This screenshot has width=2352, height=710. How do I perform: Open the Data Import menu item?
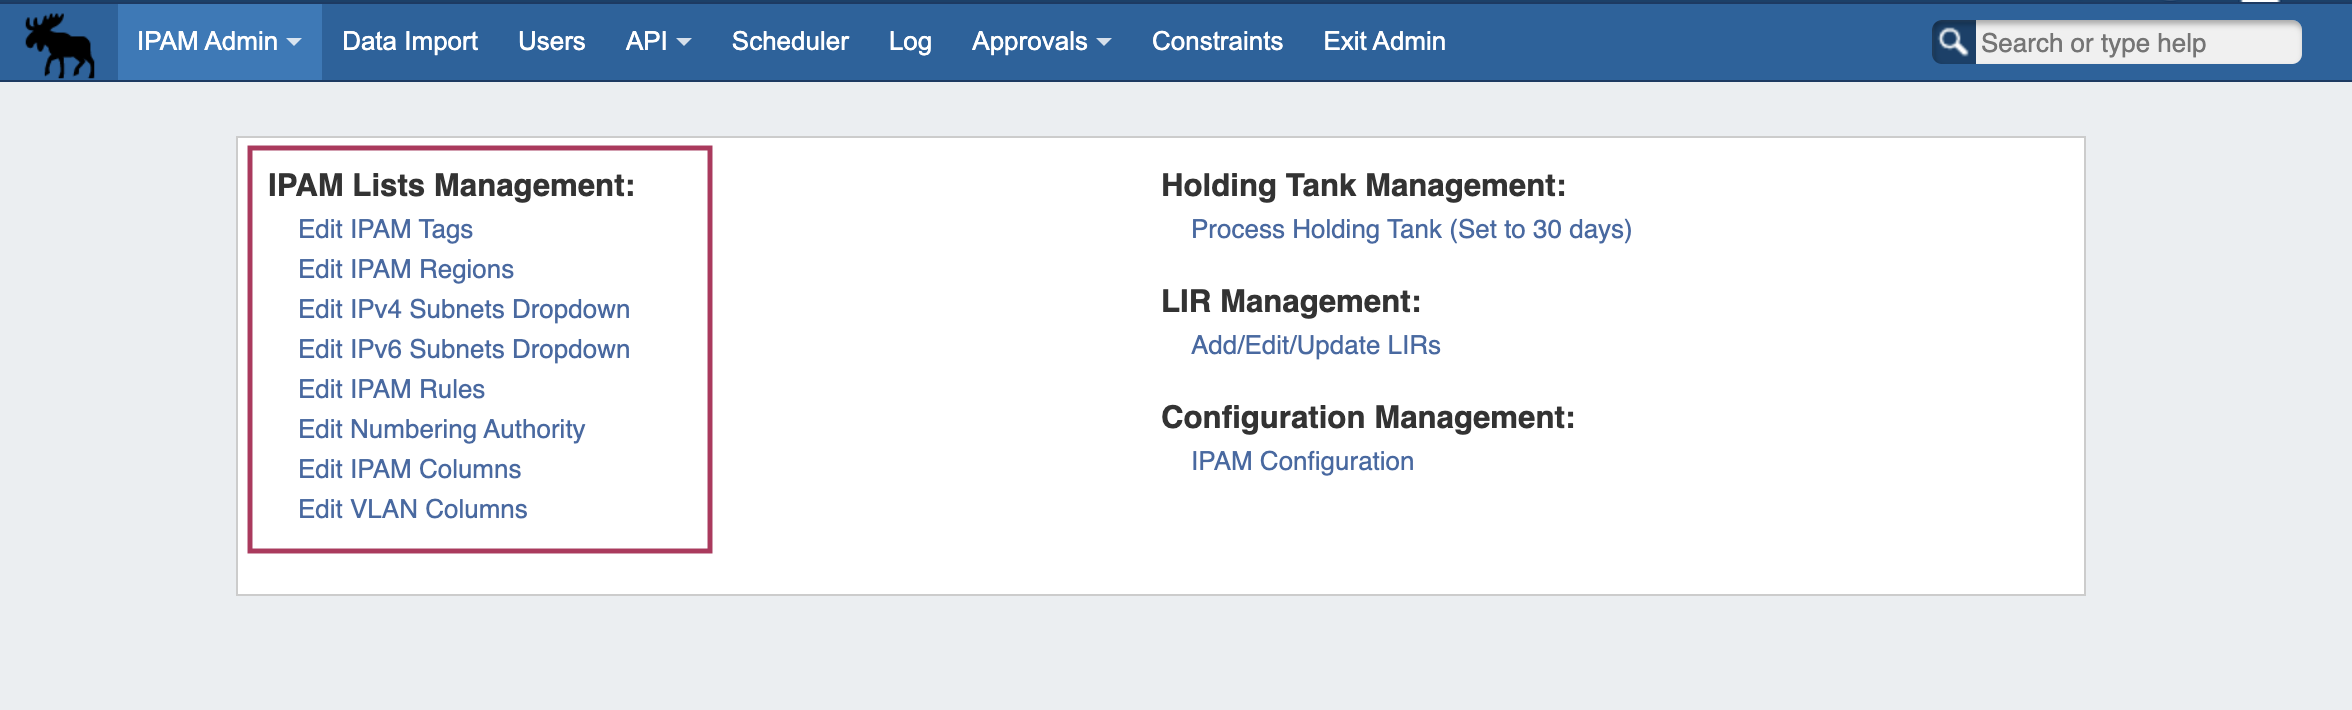pos(409,42)
